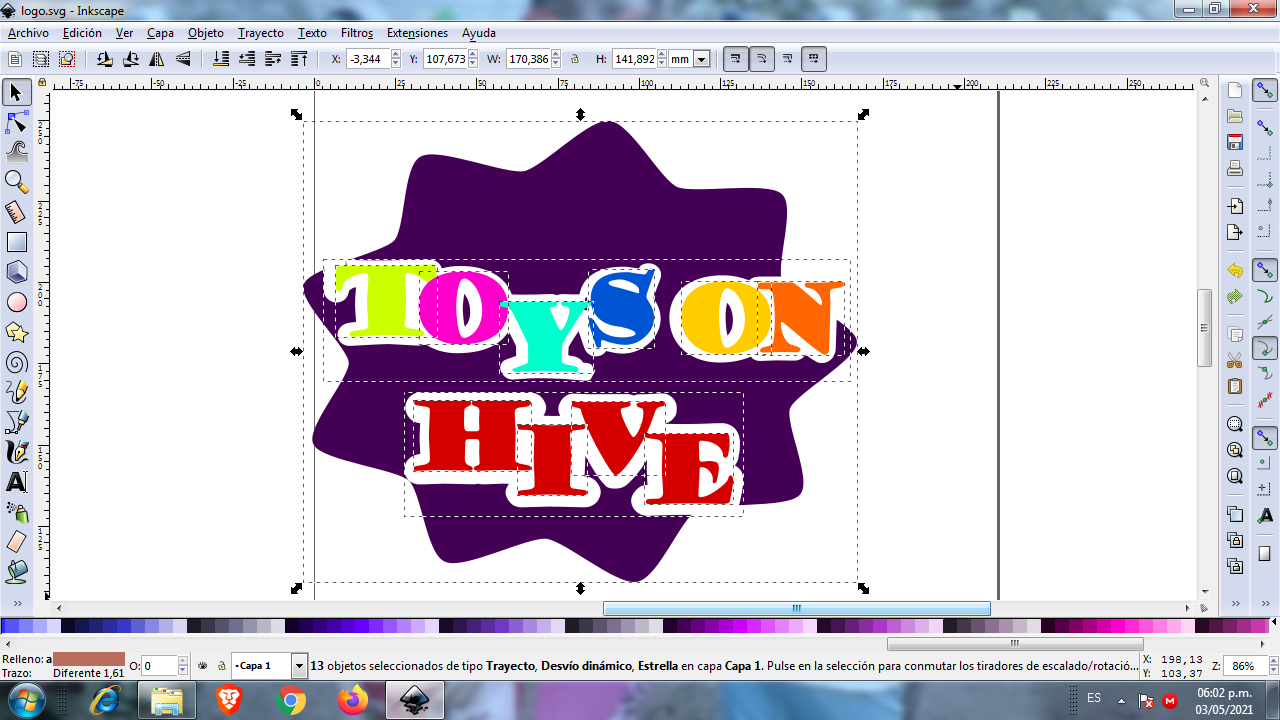This screenshot has width=1280, height=720.
Task: Select the Text tool
Action: point(16,482)
